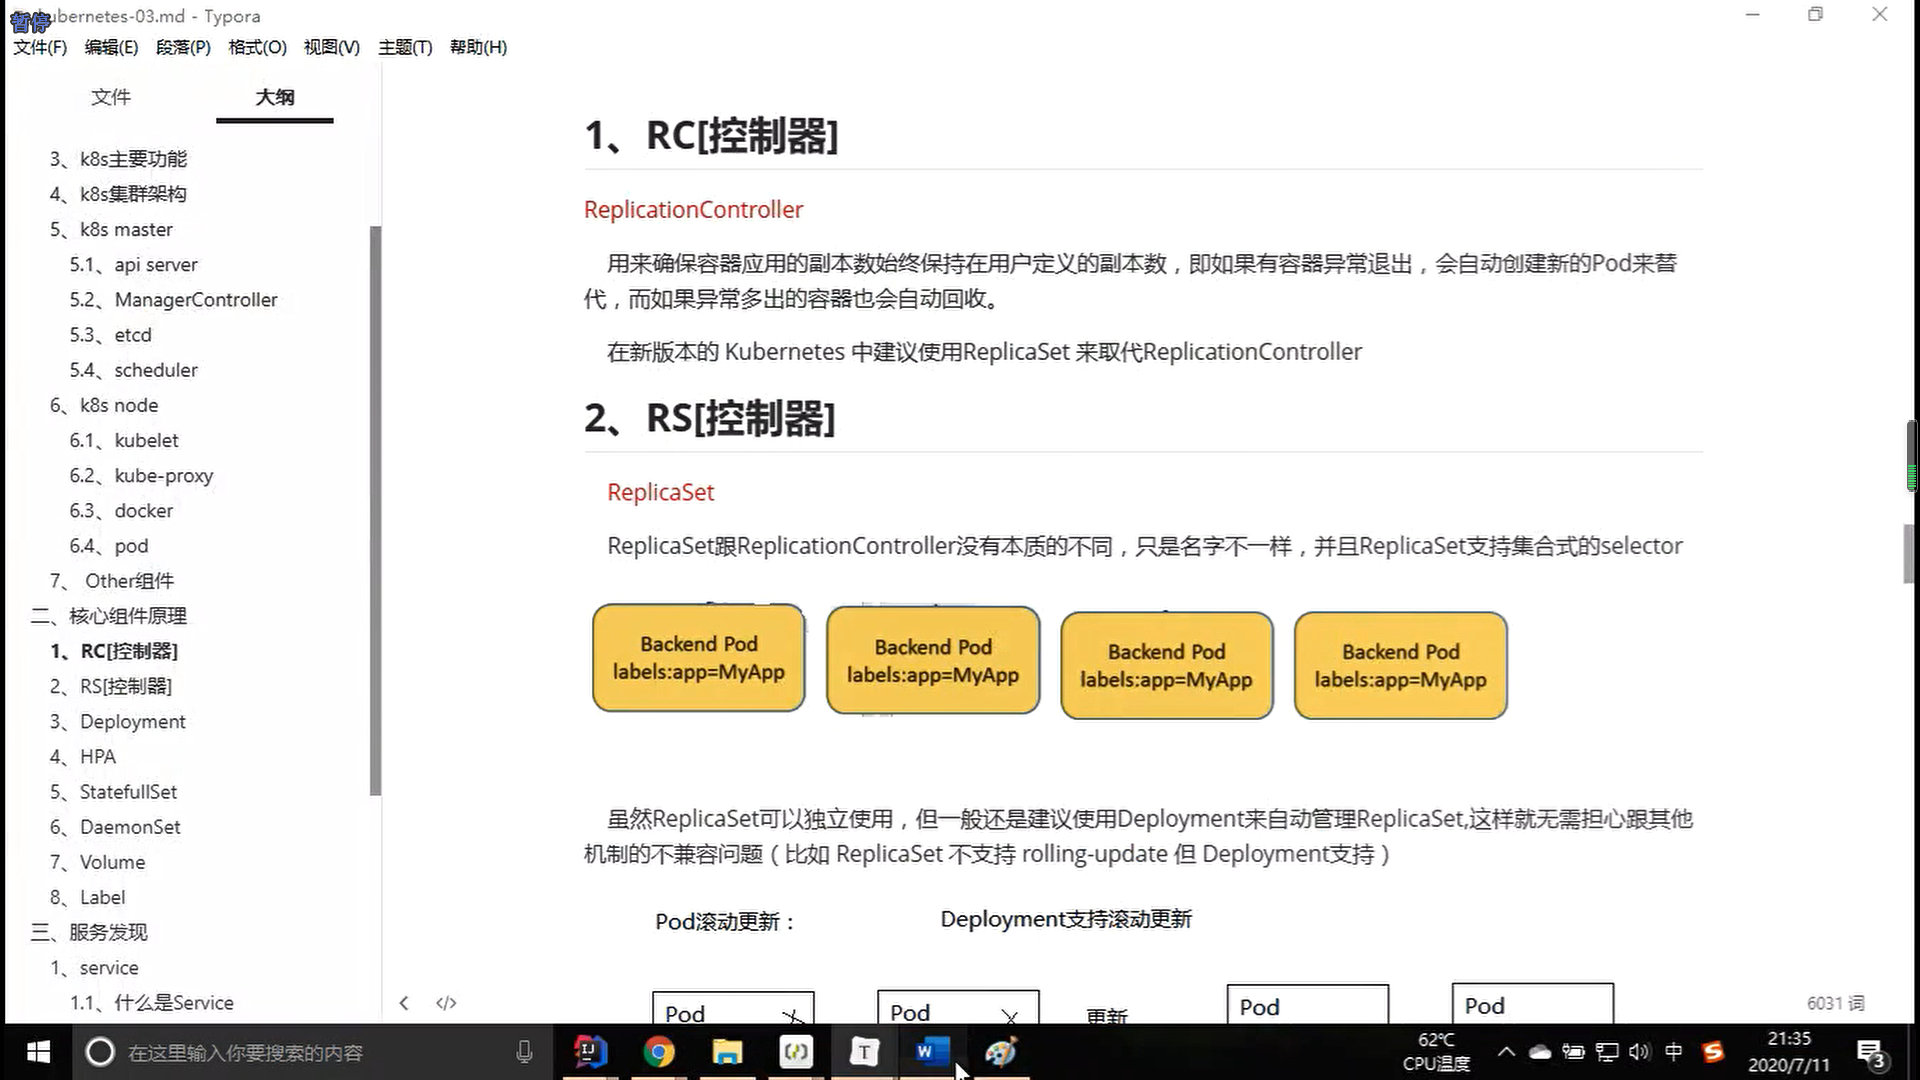Open Word from the taskbar
This screenshot has height=1080, width=1920.
point(930,1052)
